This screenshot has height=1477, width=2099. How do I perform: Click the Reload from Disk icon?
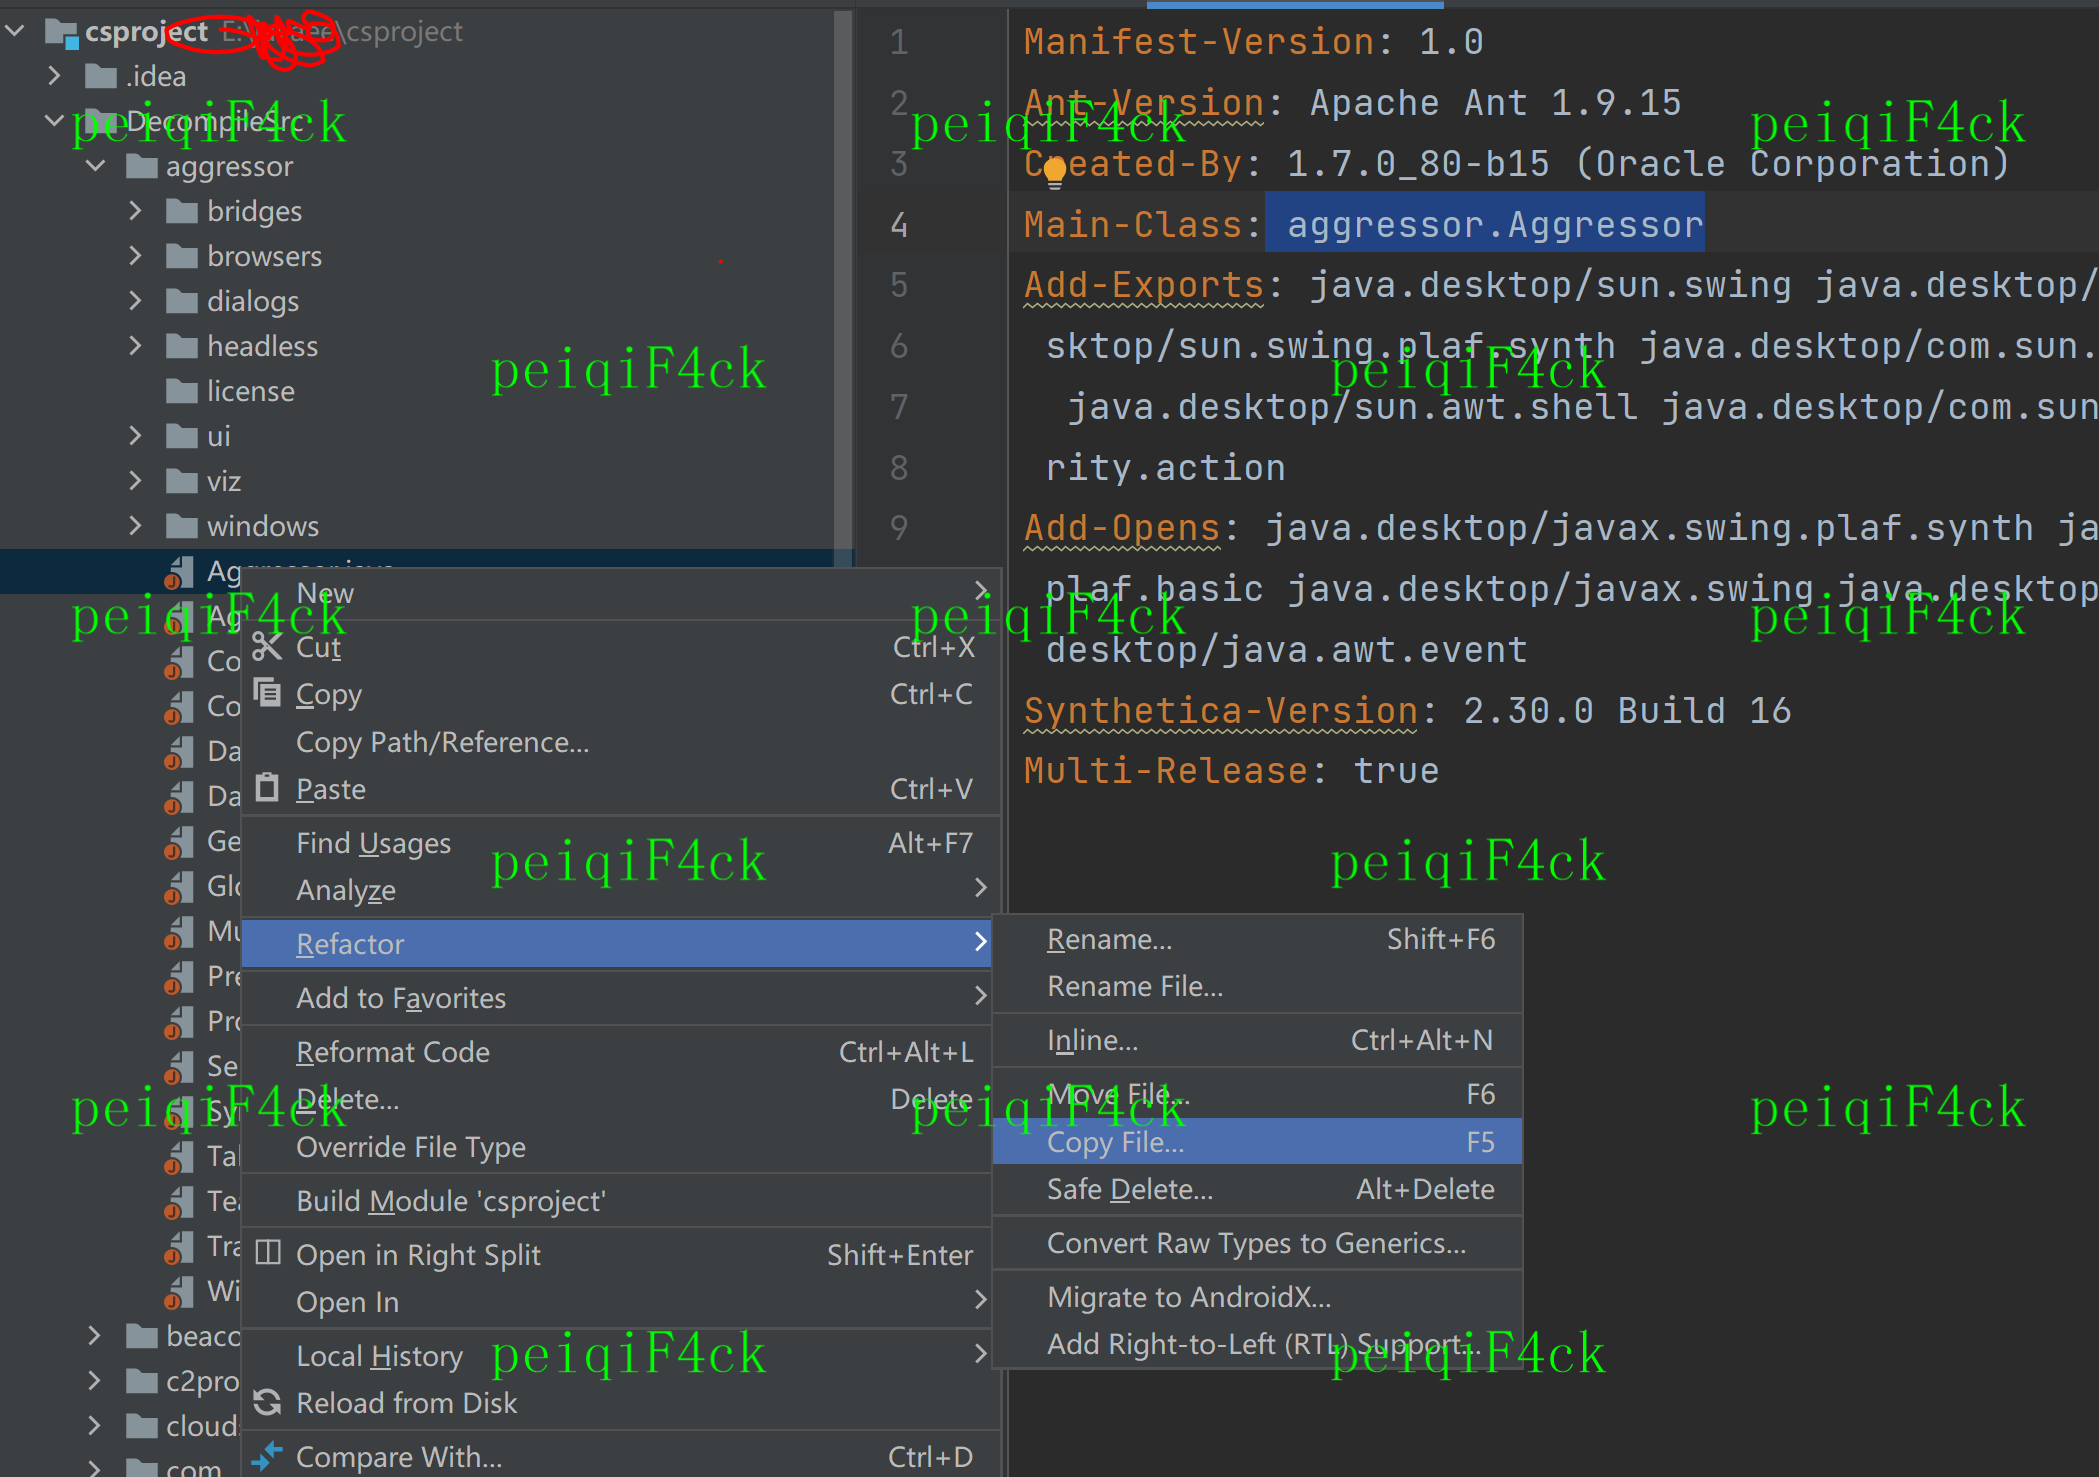(x=267, y=1402)
